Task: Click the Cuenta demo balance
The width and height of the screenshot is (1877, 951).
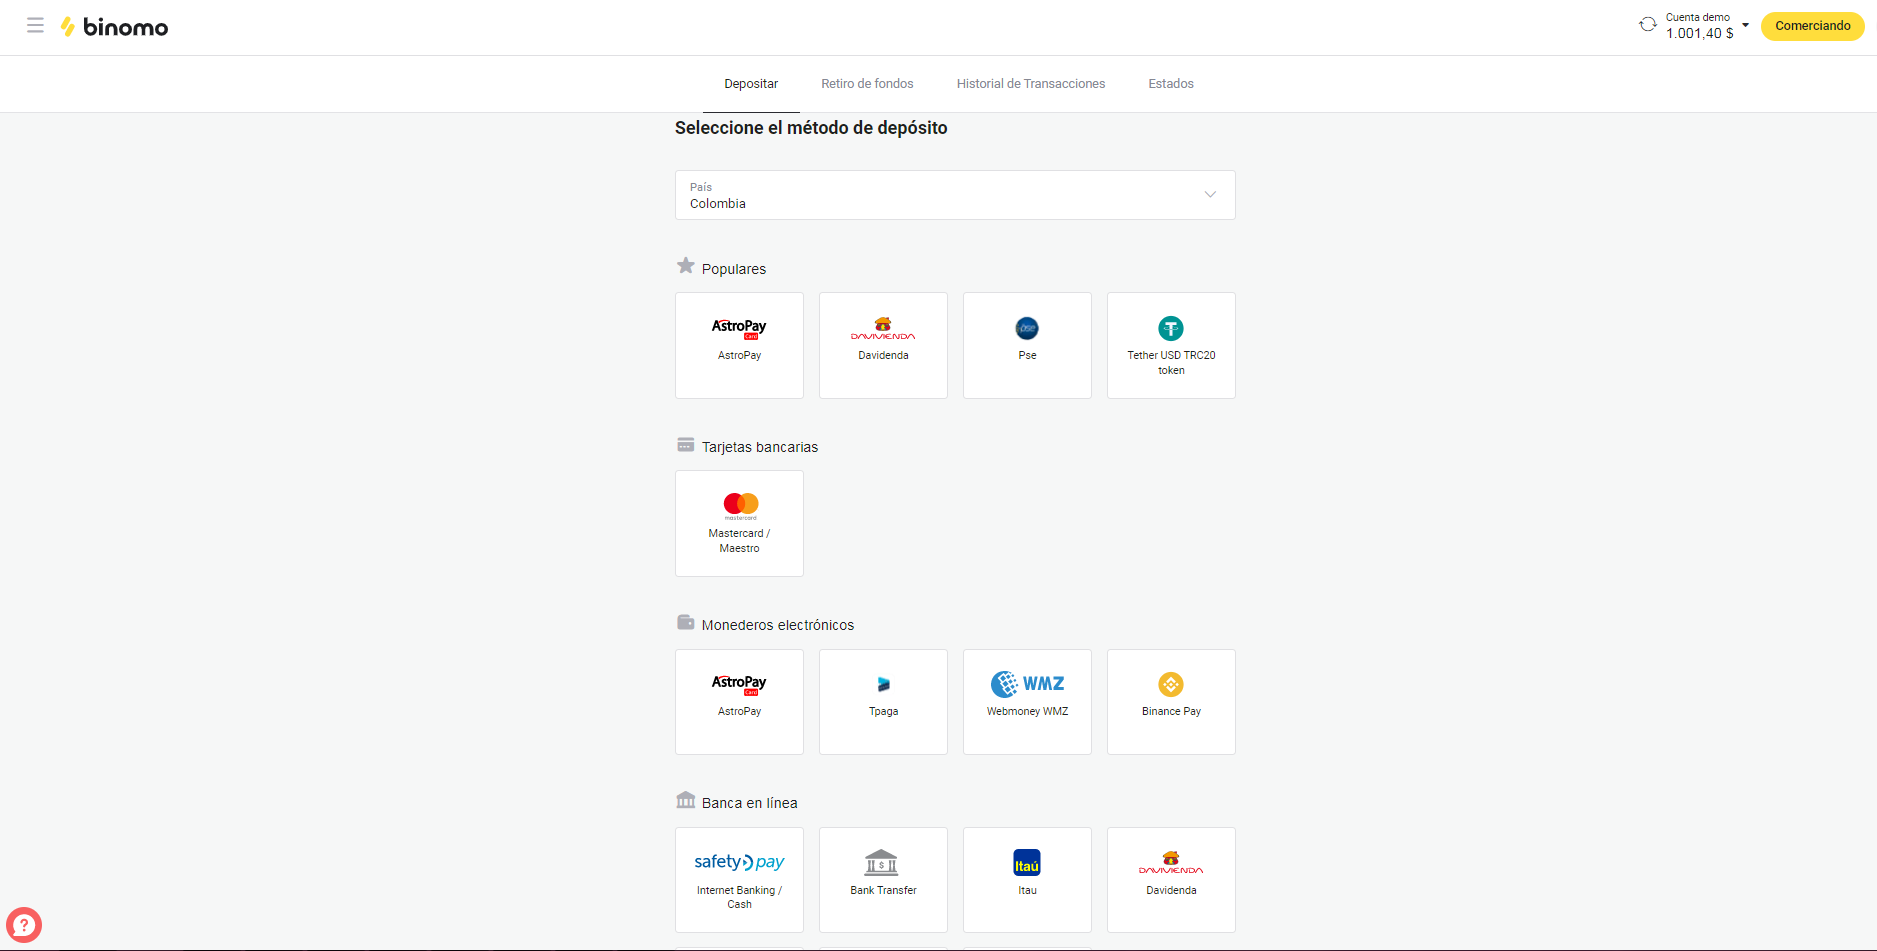Action: 1699,26
